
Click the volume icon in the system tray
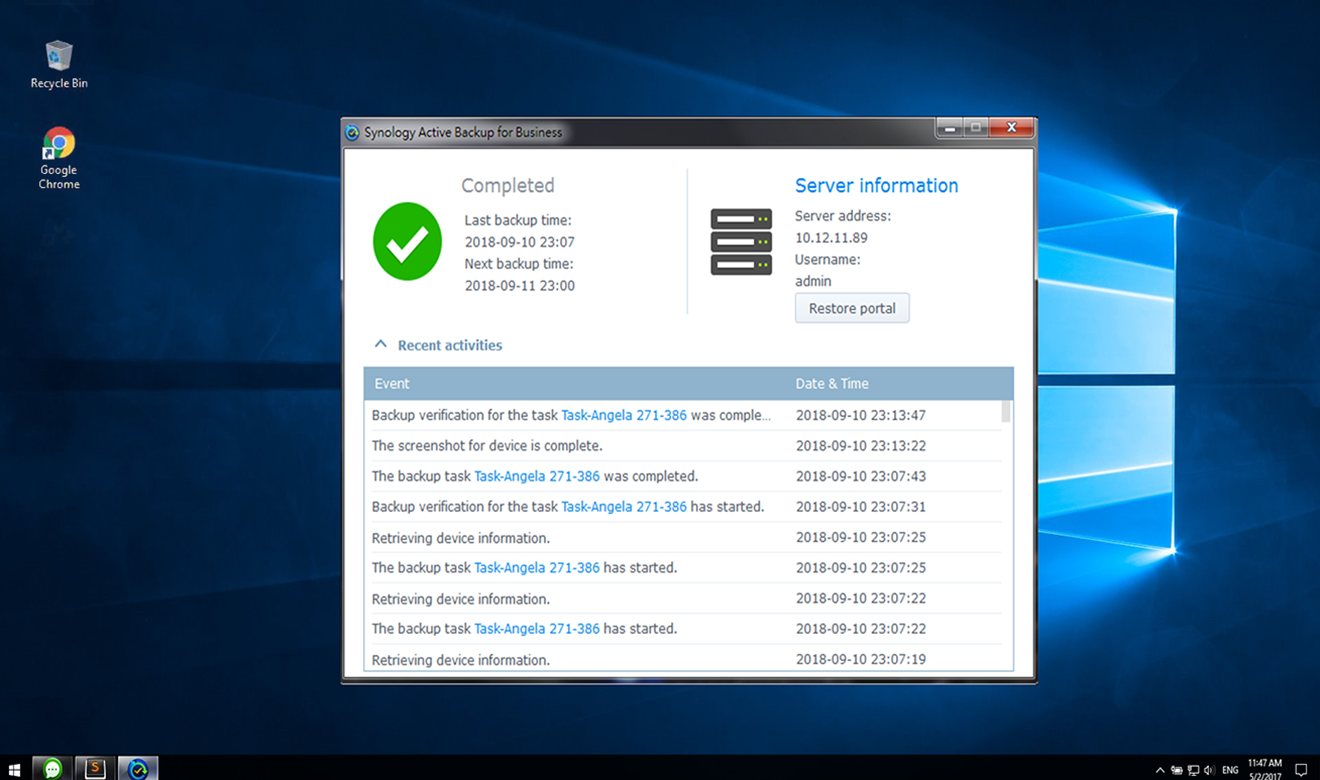[1208, 769]
